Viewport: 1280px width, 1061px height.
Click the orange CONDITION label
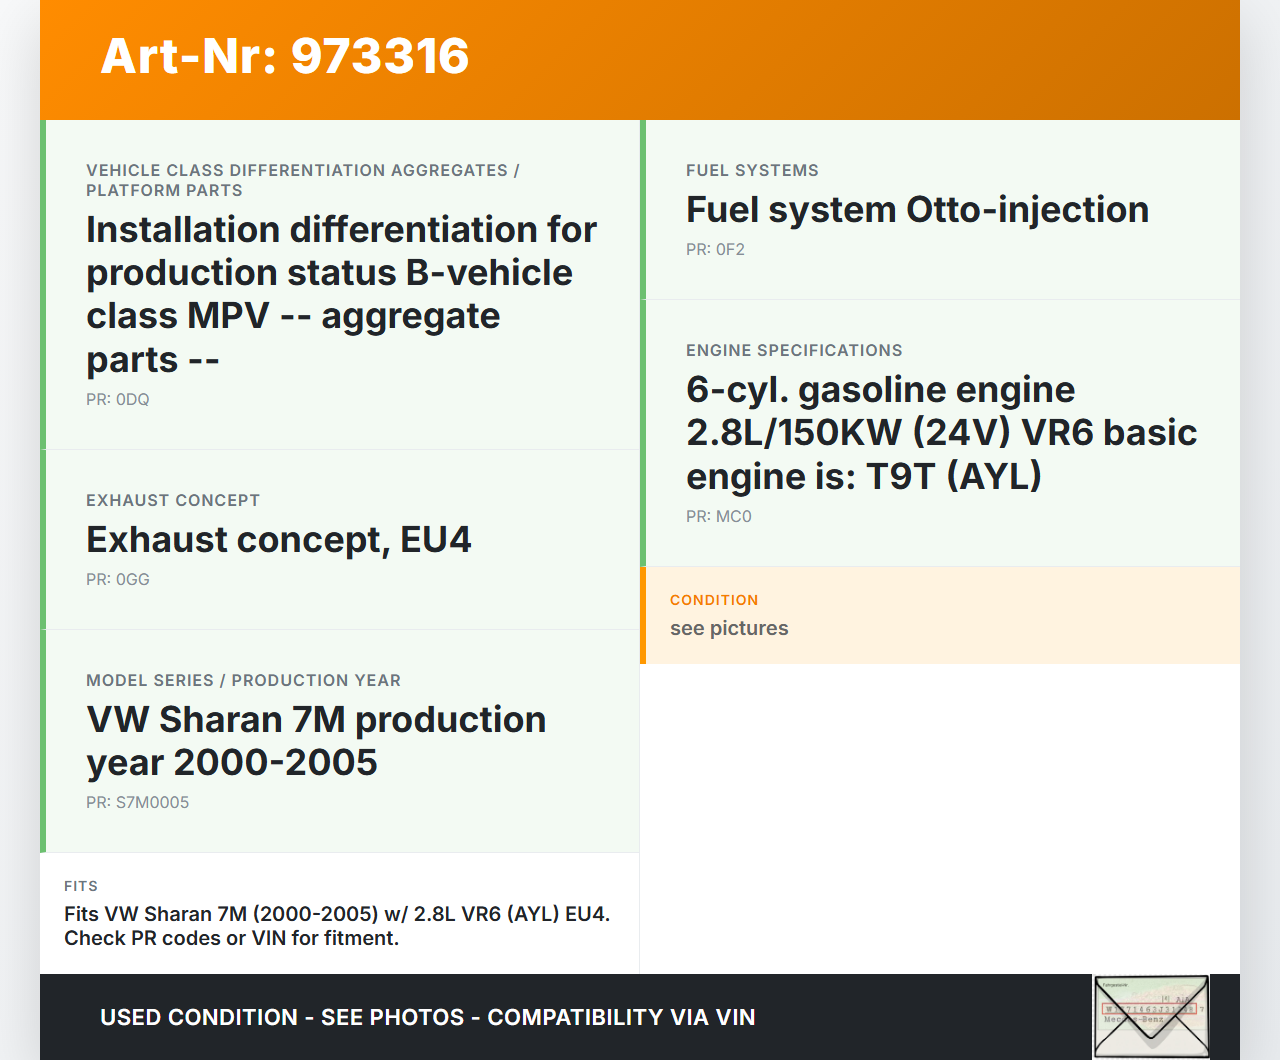(x=714, y=600)
